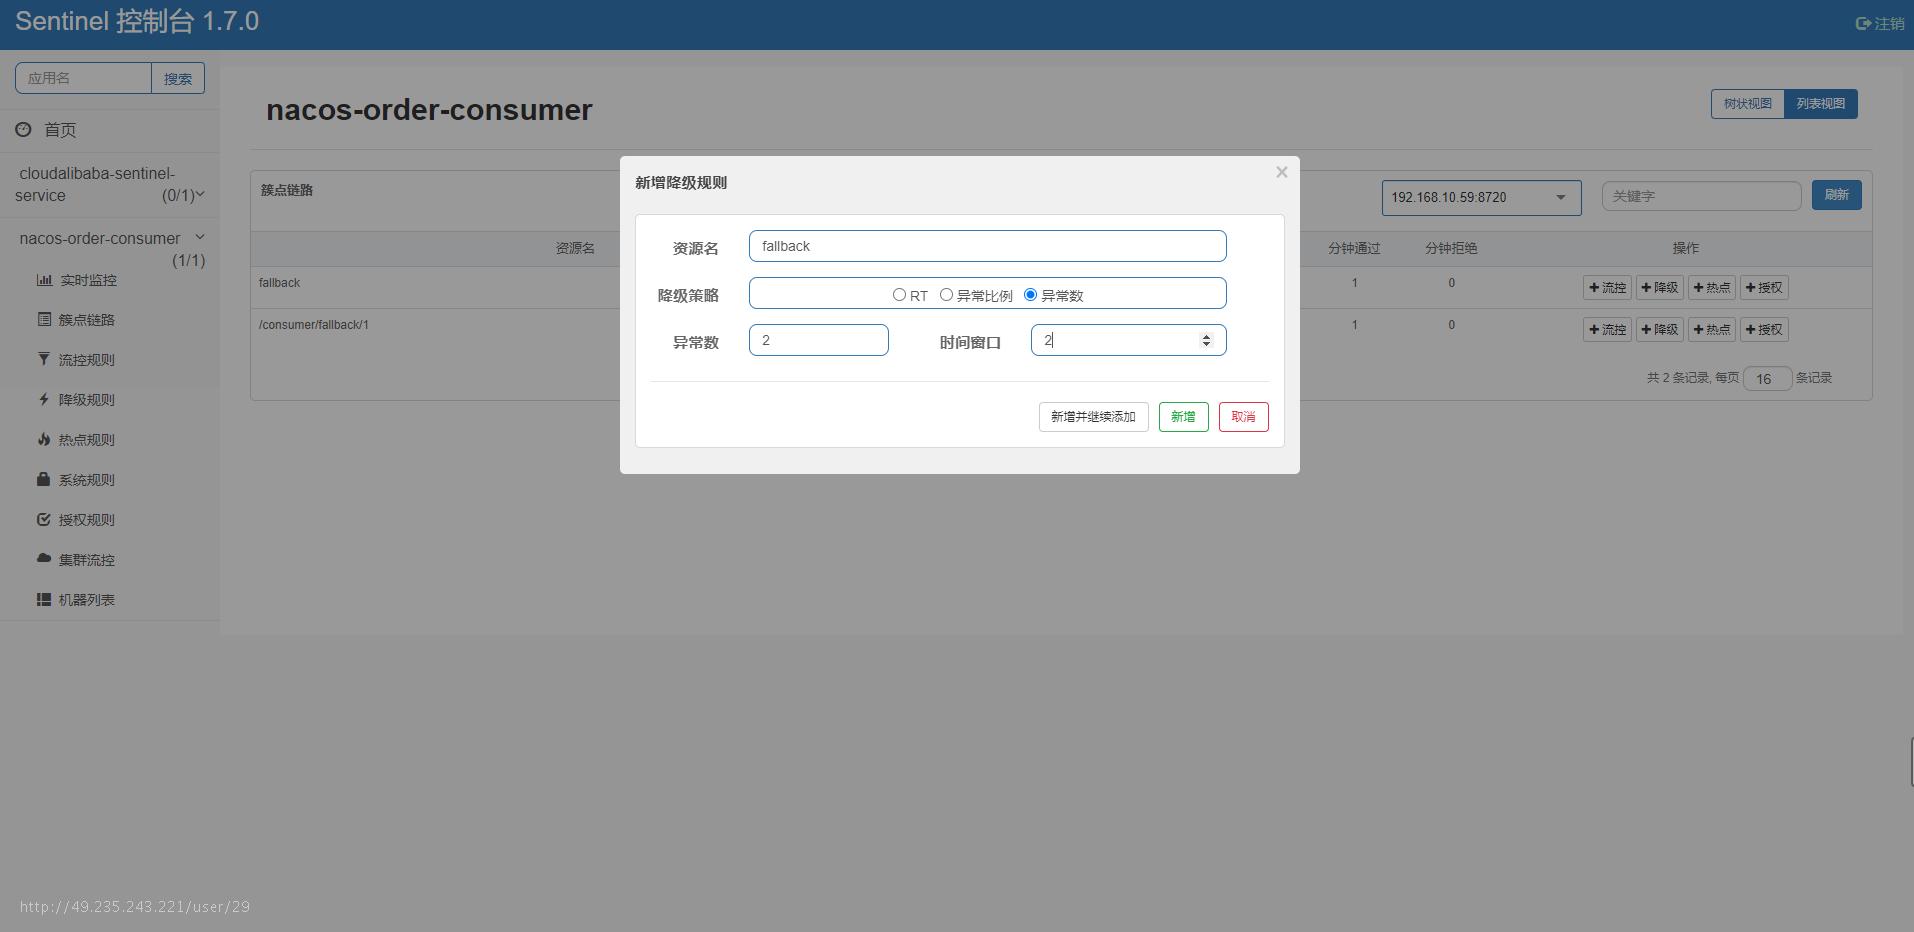Click the nacos-order-consumer app name in sidebar
The height and width of the screenshot is (932, 1914).
coord(100,238)
